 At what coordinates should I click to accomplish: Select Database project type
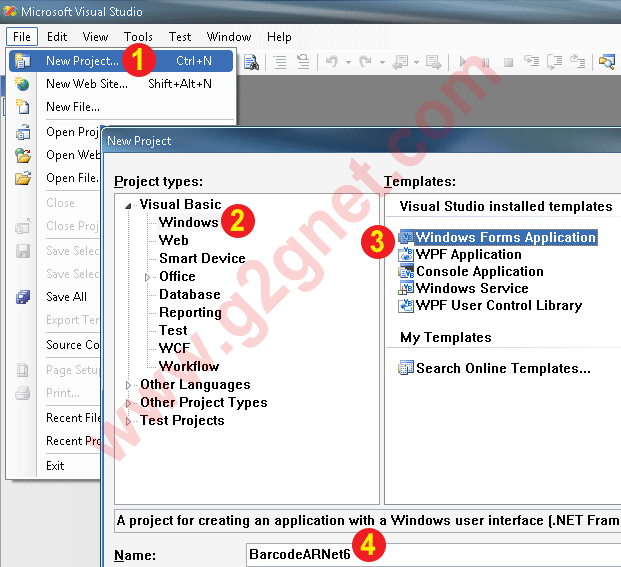(190, 294)
